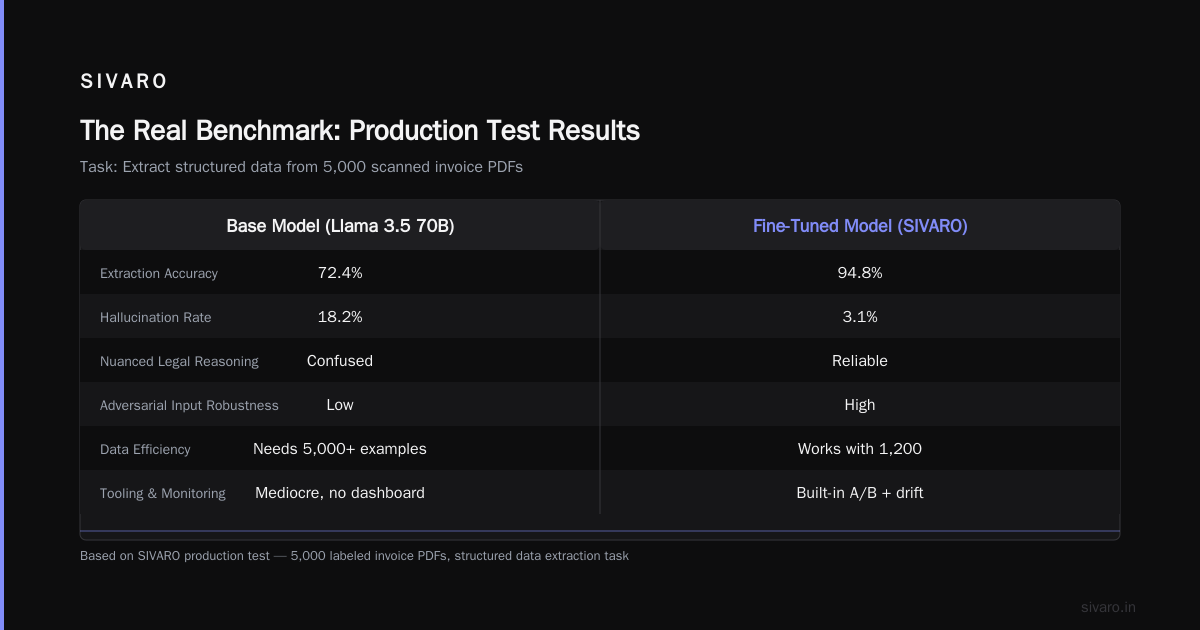This screenshot has height=630, width=1200.
Task: Click the Tooling & Monitoring label
Action: point(163,493)
